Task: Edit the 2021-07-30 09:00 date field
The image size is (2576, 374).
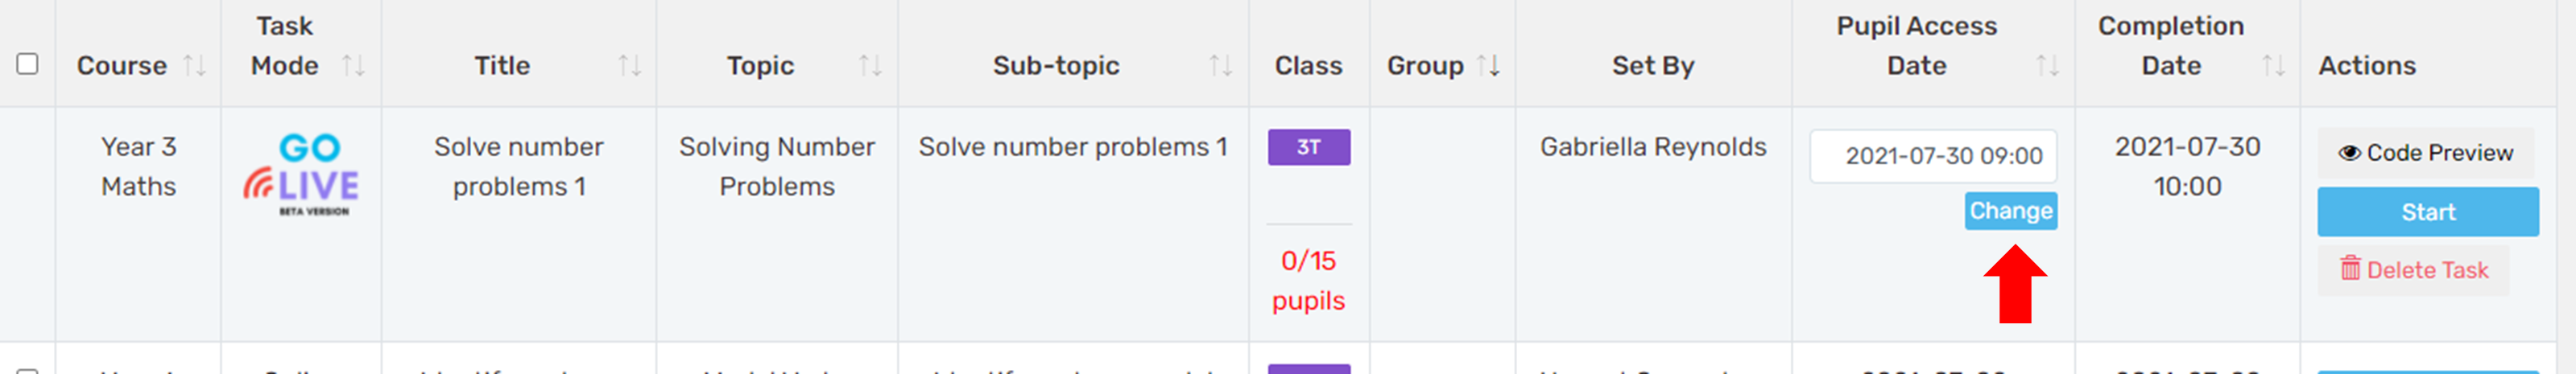Action: [1933, 156]
